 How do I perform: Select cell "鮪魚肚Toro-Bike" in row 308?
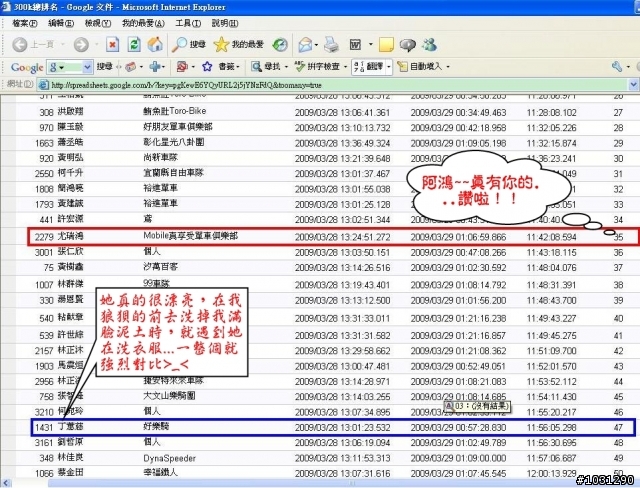pyautogui.click(x=175, y=111)
